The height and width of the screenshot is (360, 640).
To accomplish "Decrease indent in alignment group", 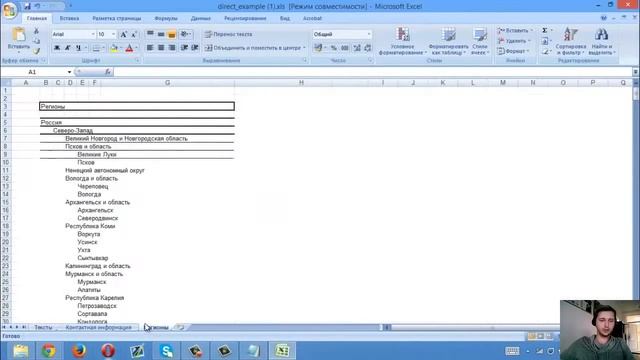I will click(184, 48).
